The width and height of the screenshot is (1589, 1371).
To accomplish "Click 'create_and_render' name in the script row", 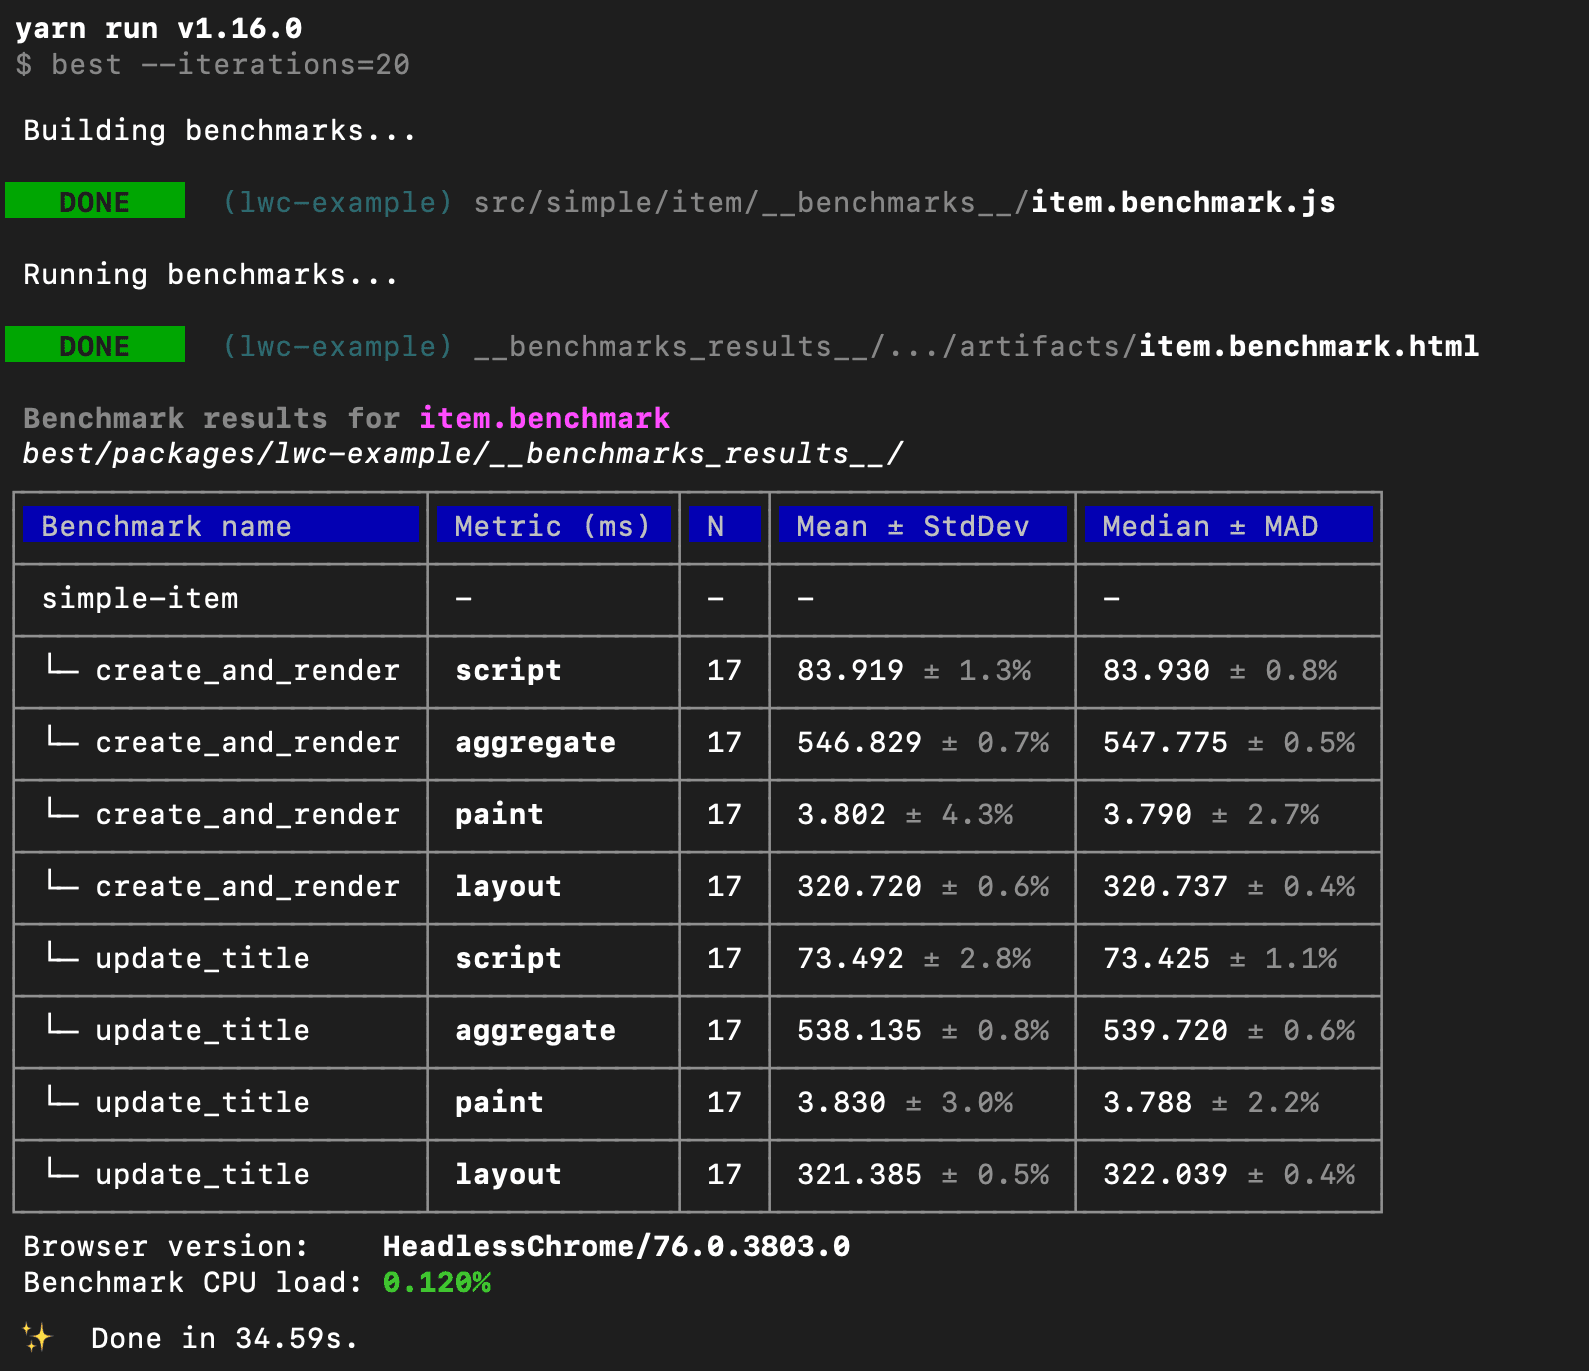I will [247, 670].
